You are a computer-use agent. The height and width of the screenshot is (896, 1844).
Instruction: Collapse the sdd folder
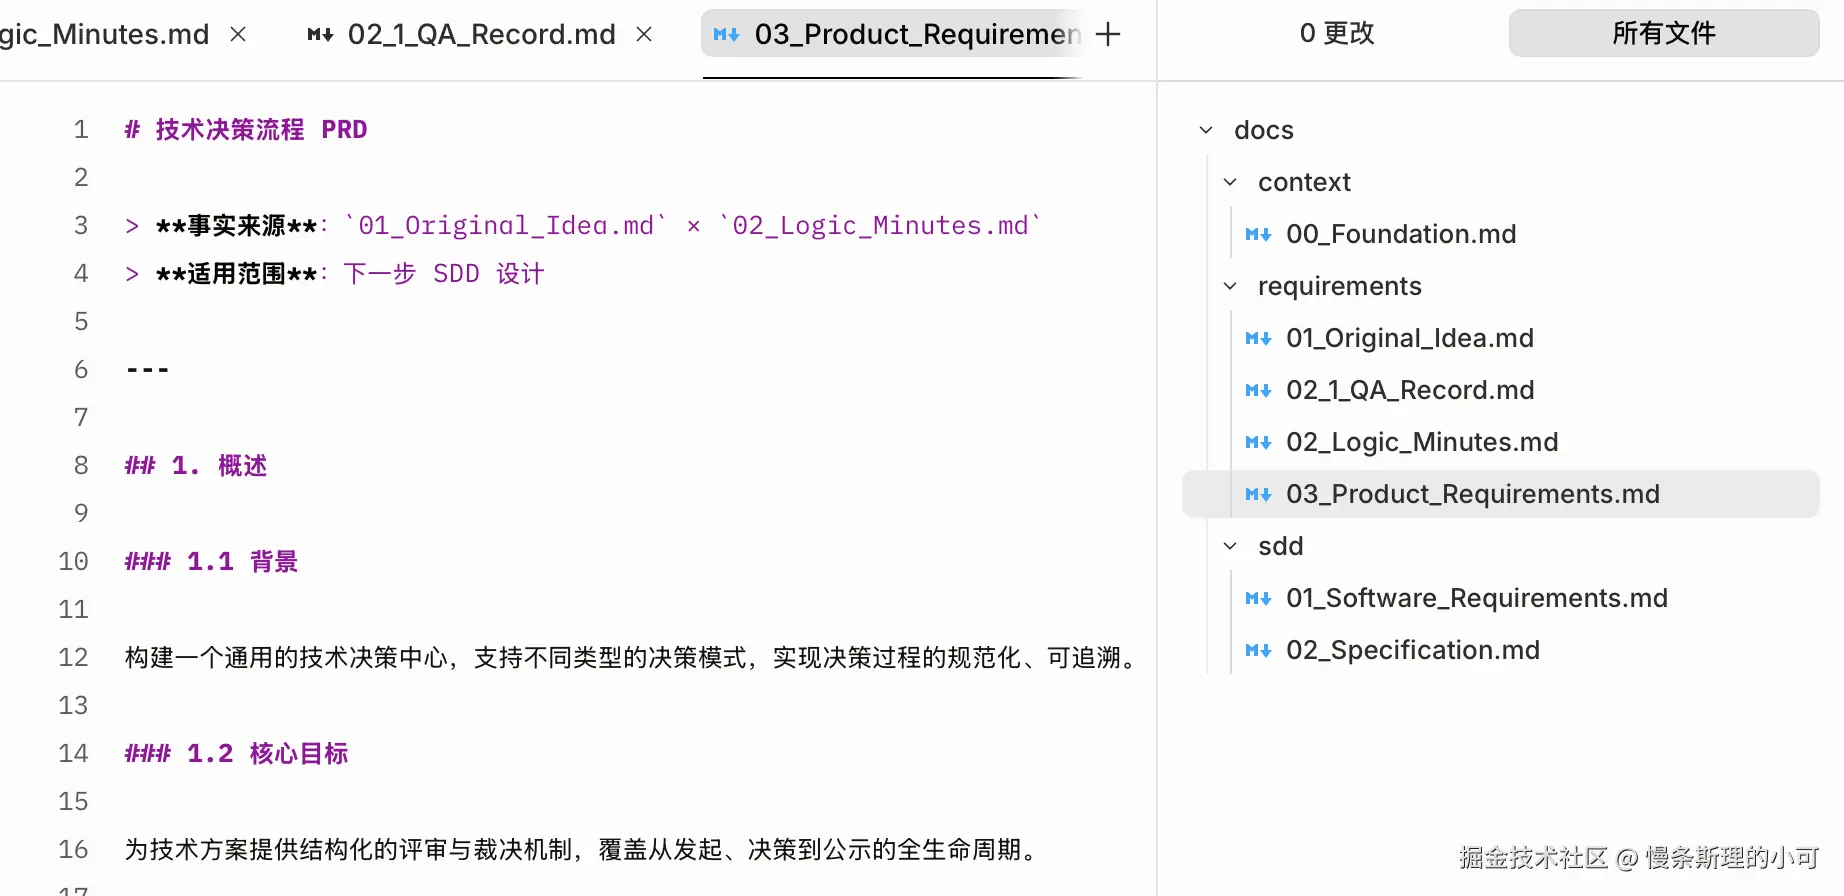tap(1230, 546)
